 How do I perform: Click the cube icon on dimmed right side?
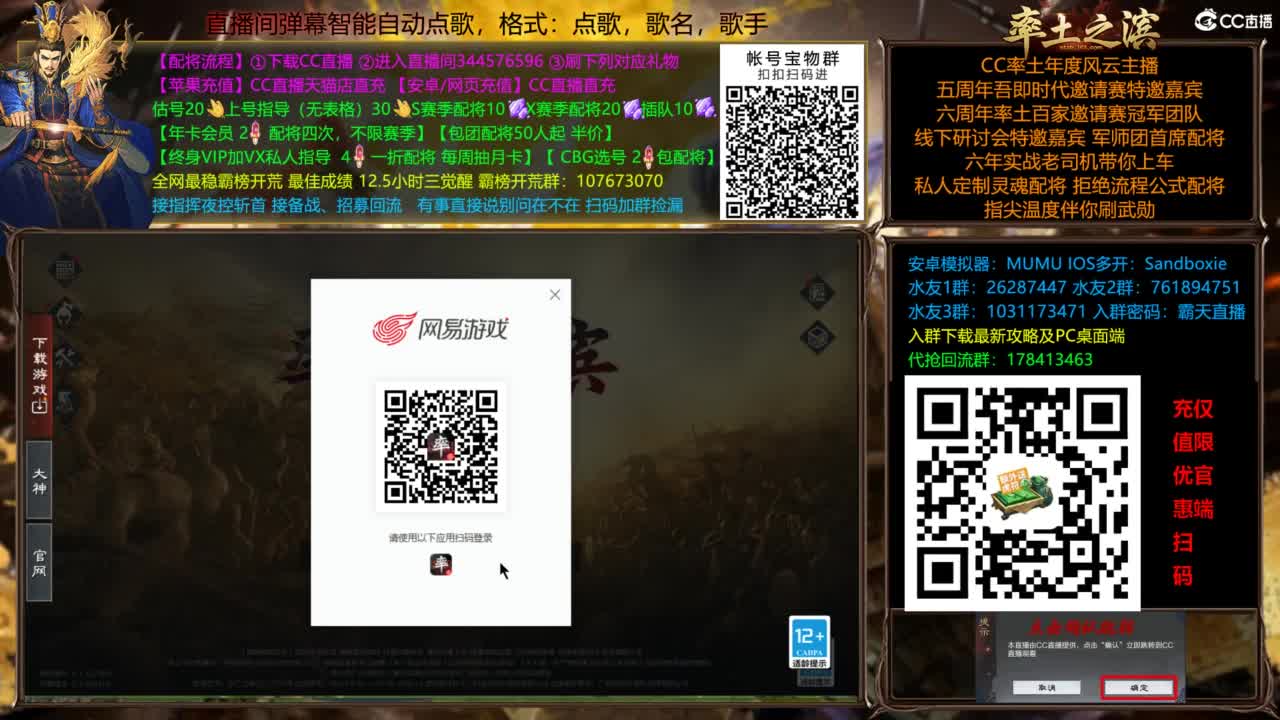point(817,335)
